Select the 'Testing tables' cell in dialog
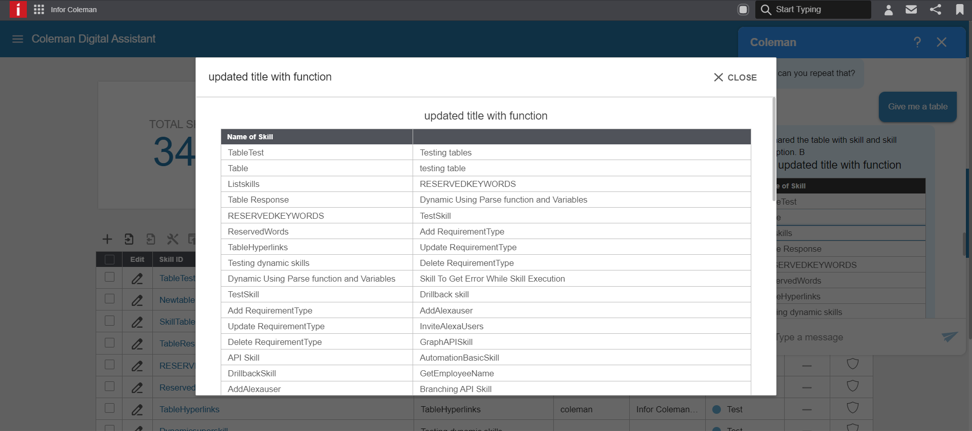Screen dimensions: 972x431 [x=581, y=152]
